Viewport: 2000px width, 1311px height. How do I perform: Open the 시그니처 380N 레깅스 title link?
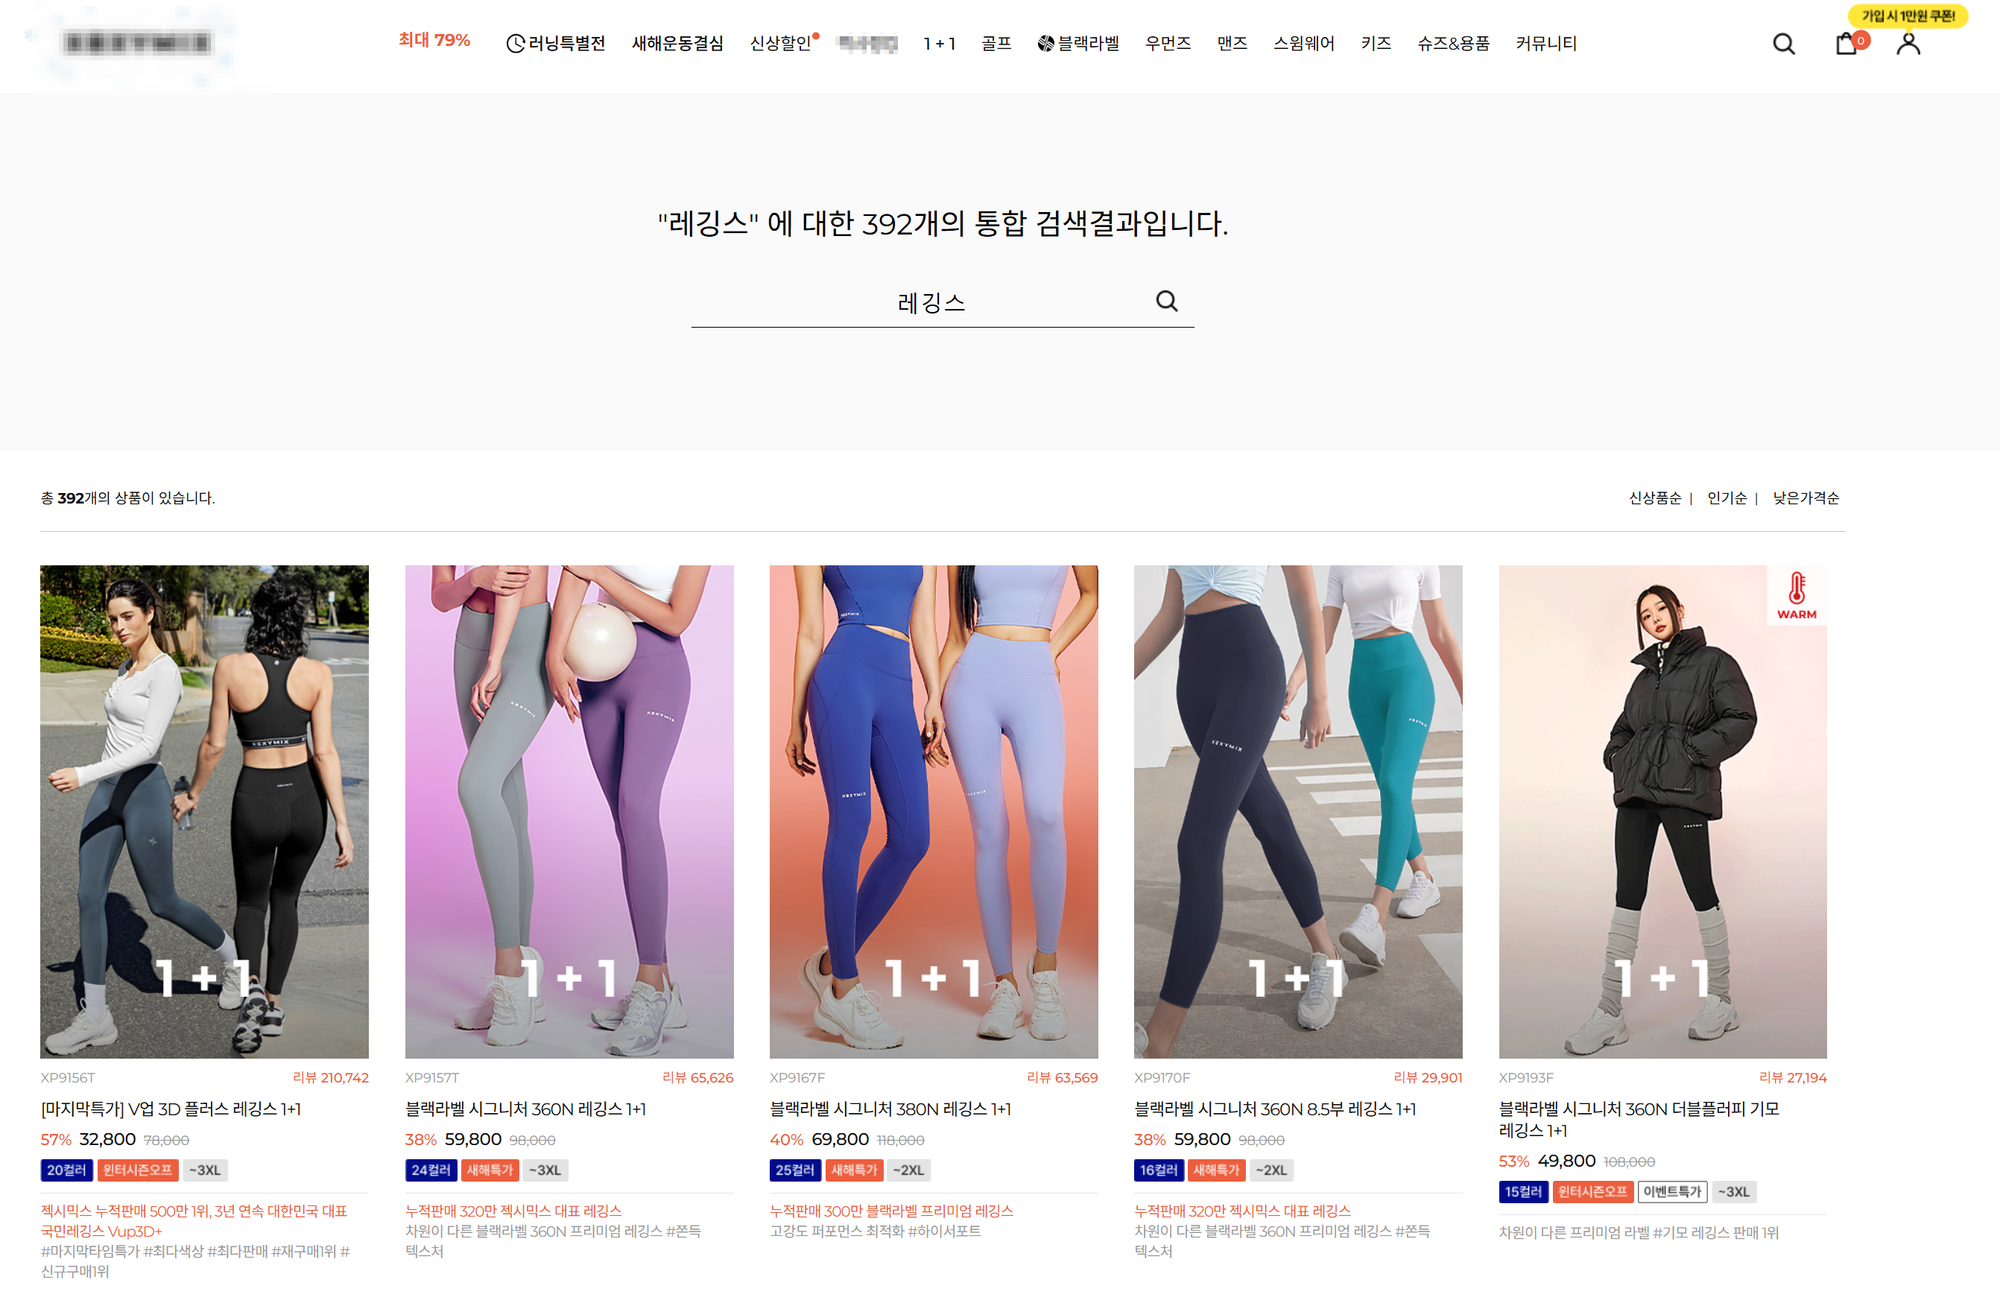point(890,1109)
